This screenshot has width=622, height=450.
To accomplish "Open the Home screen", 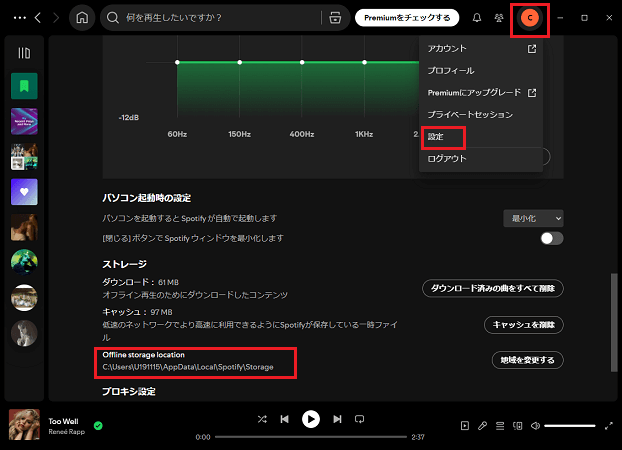I will click(x=82, y=18).
